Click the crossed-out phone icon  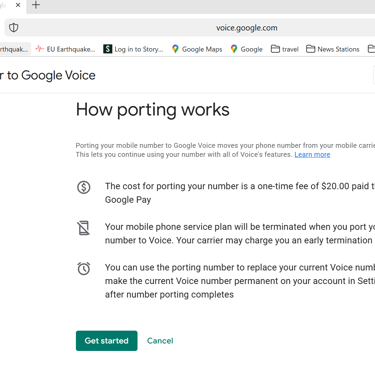84,228
